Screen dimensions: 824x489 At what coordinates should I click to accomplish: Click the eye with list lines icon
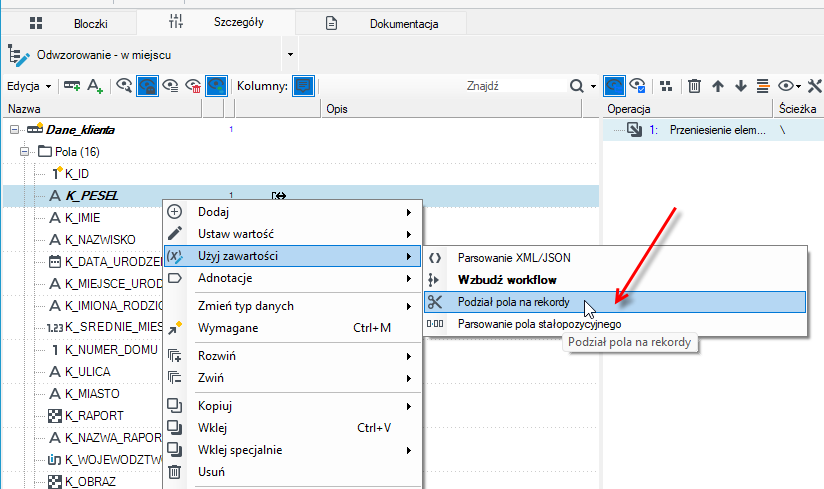(170, 86)
